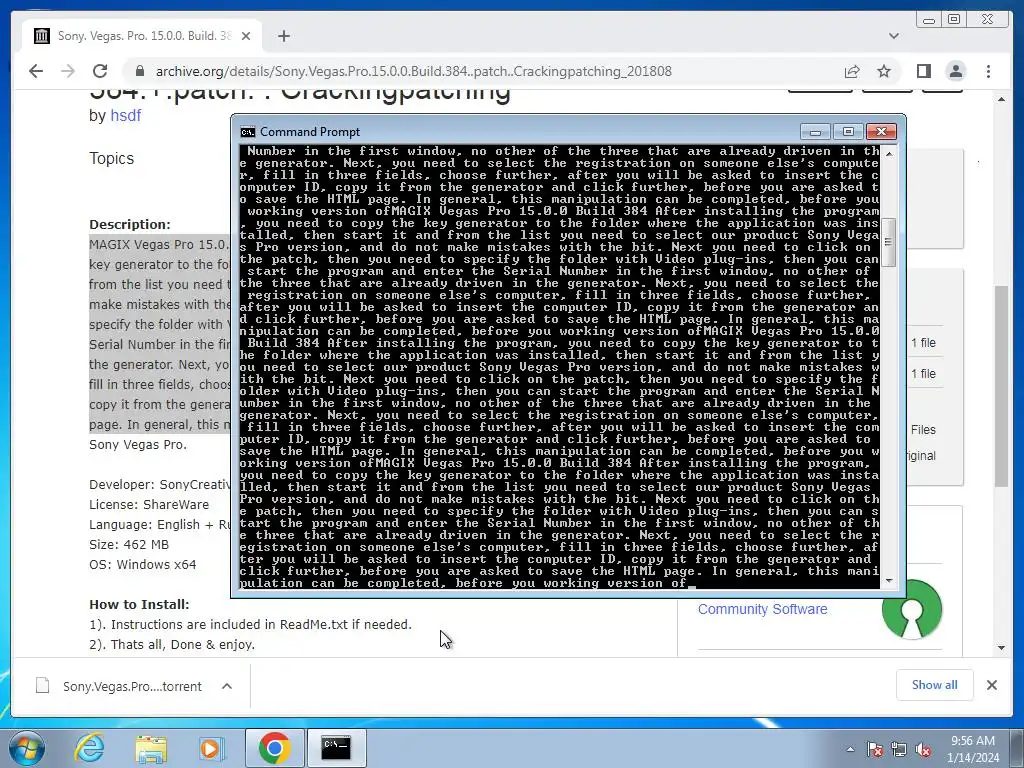Image resolution: width=1024 pixels, height=768 pixels.
Task: Open the tab search chevron
Action: tap(894, 36)
